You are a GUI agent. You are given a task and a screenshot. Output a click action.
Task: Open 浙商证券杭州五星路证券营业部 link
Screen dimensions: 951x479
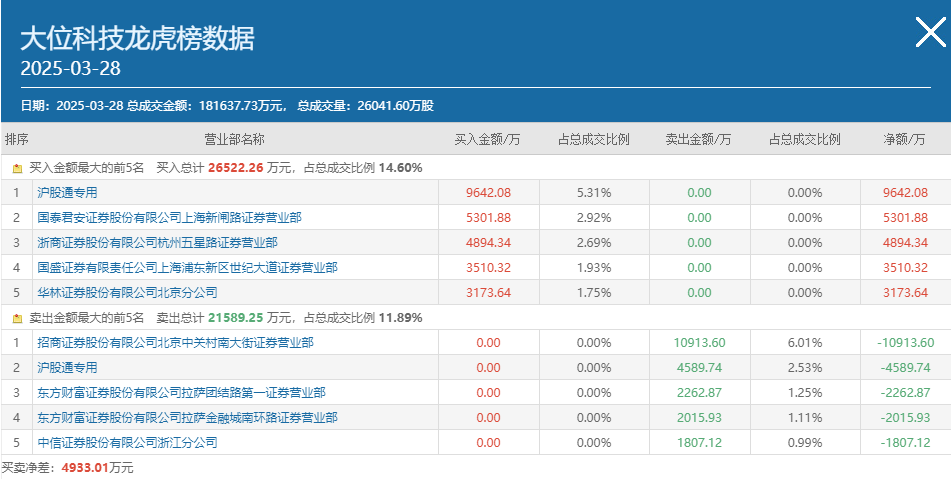(x=157, y=243)
